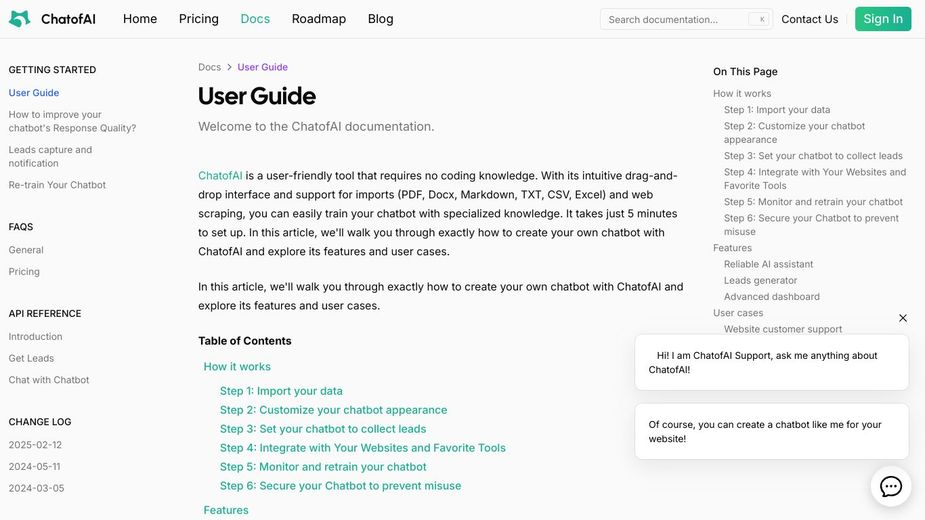Click Website customer support link

tap(783, 329)
